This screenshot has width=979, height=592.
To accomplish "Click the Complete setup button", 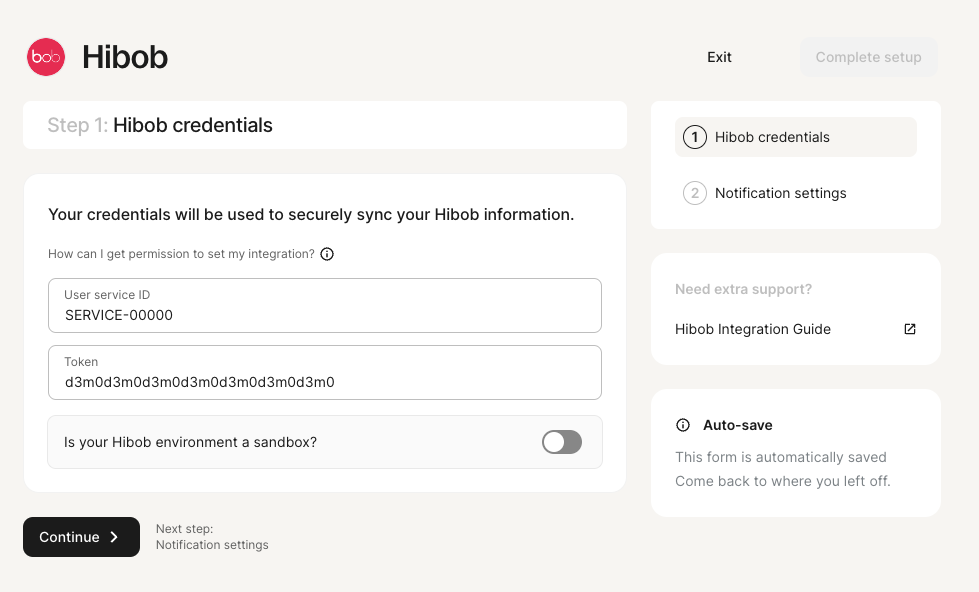I will tap(868, 57).
